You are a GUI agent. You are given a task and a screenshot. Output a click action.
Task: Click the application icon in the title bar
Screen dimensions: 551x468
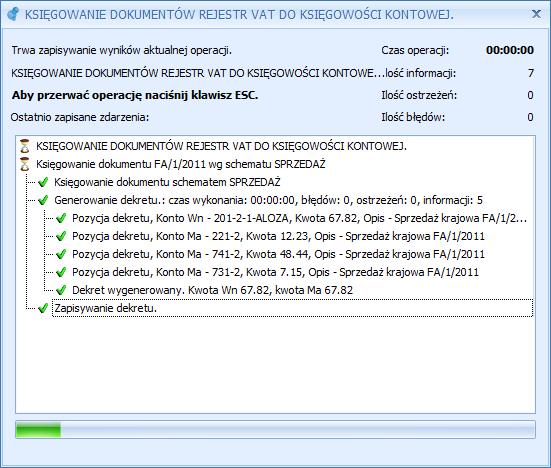(13, 14)
